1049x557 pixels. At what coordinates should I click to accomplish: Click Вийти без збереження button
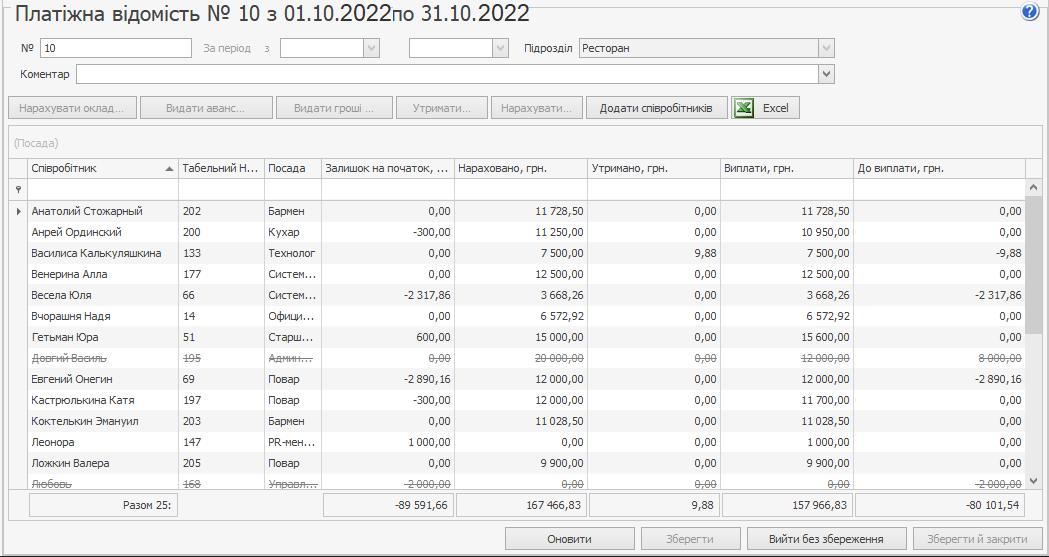[826, 539]
